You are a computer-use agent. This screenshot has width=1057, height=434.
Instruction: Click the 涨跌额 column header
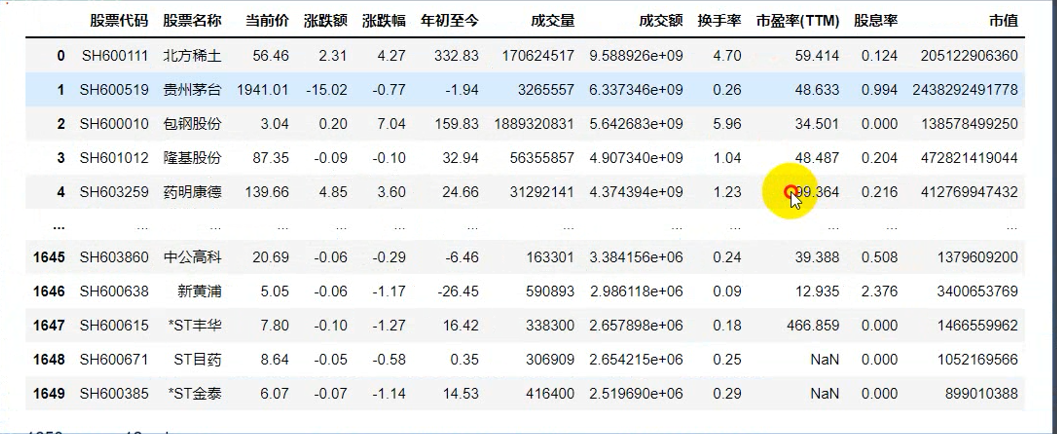[325, 21]
